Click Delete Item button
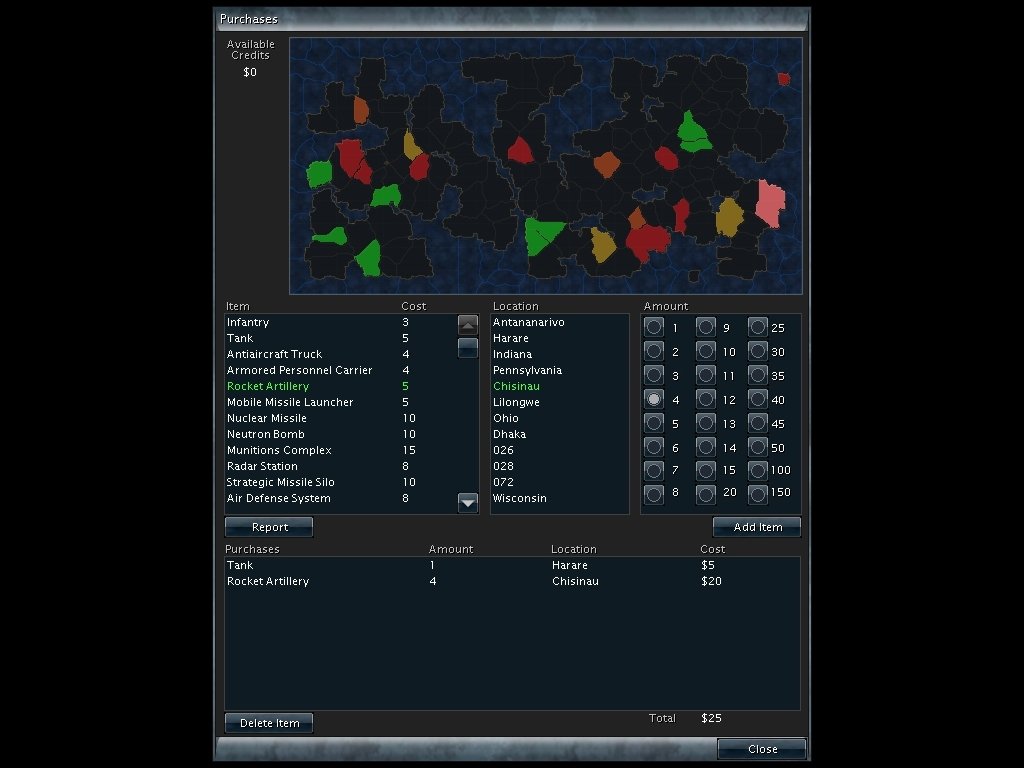 pyautogui.click(x=269, y=723)
